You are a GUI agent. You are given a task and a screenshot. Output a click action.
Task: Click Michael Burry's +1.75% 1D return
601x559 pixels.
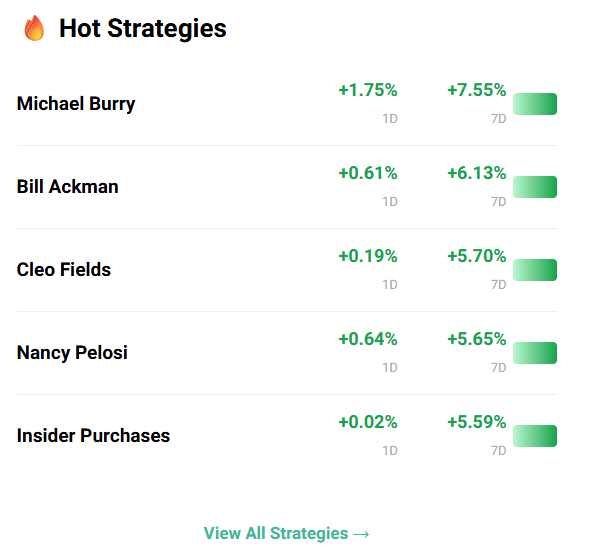coord(368,90)
